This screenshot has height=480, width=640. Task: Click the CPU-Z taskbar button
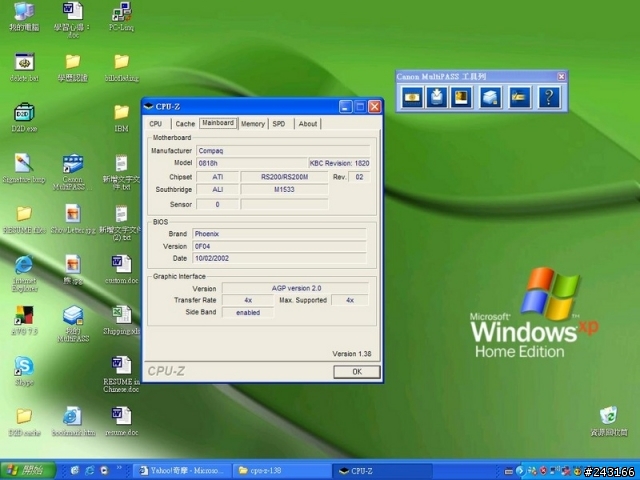(x=382, y=471)
